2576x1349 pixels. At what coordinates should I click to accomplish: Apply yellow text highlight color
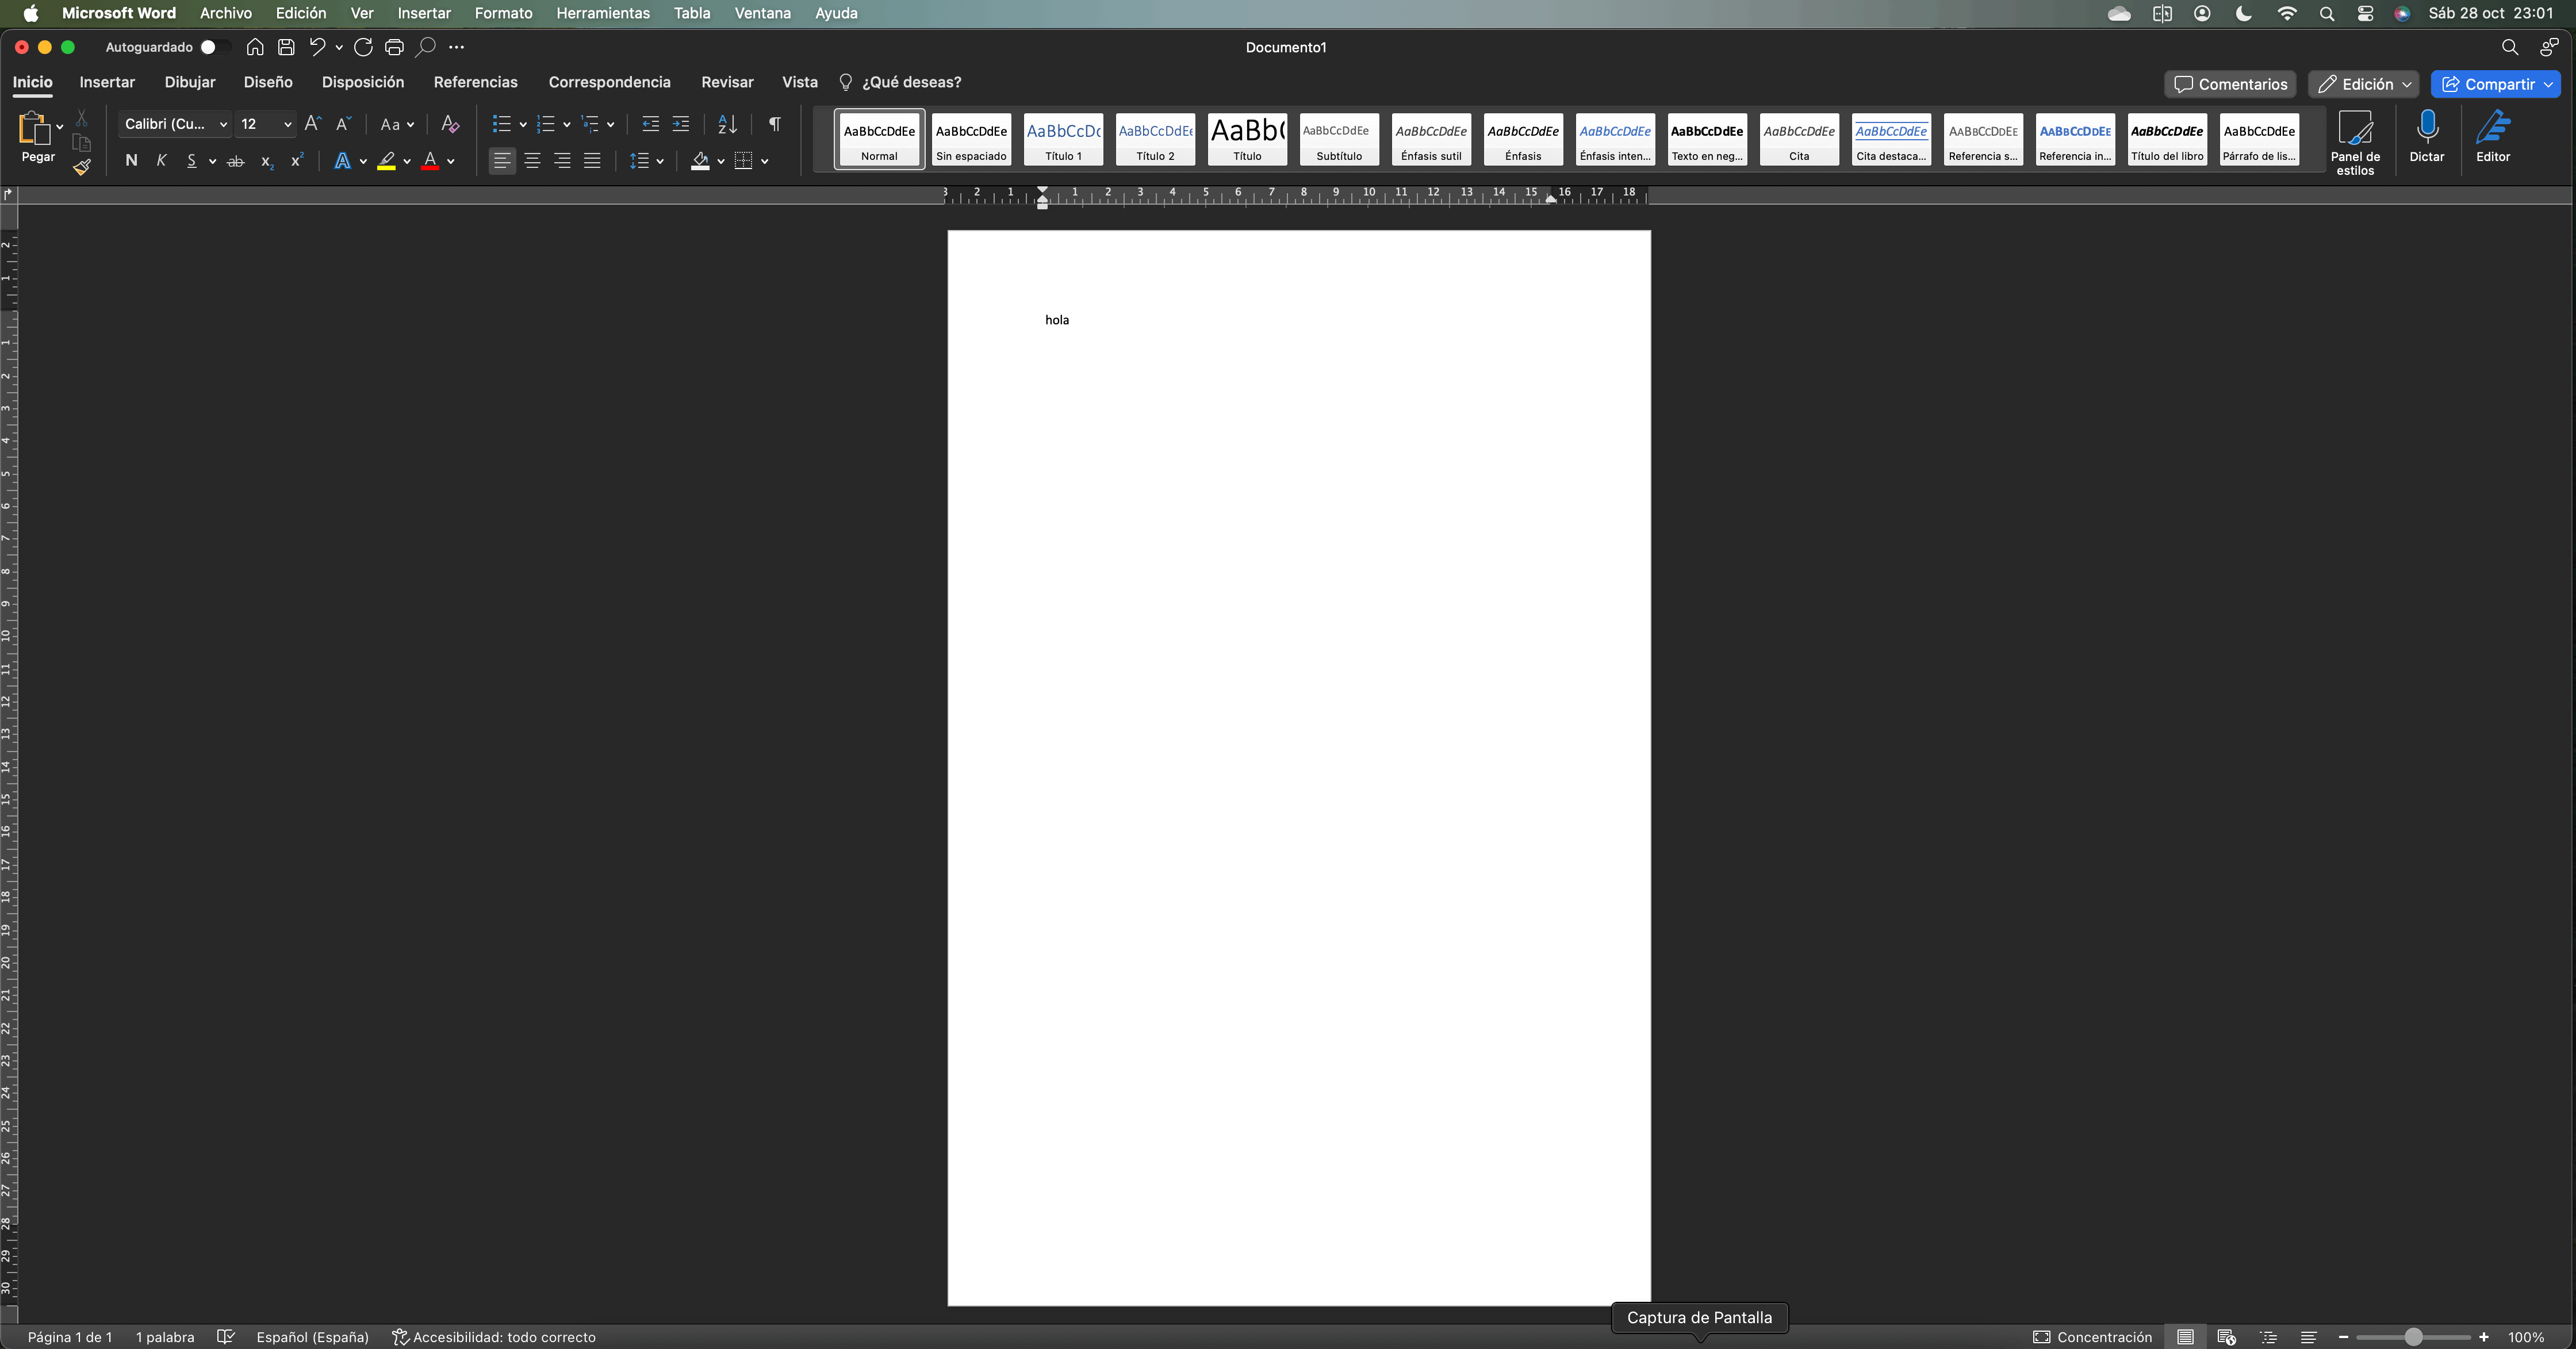(386, 161)
